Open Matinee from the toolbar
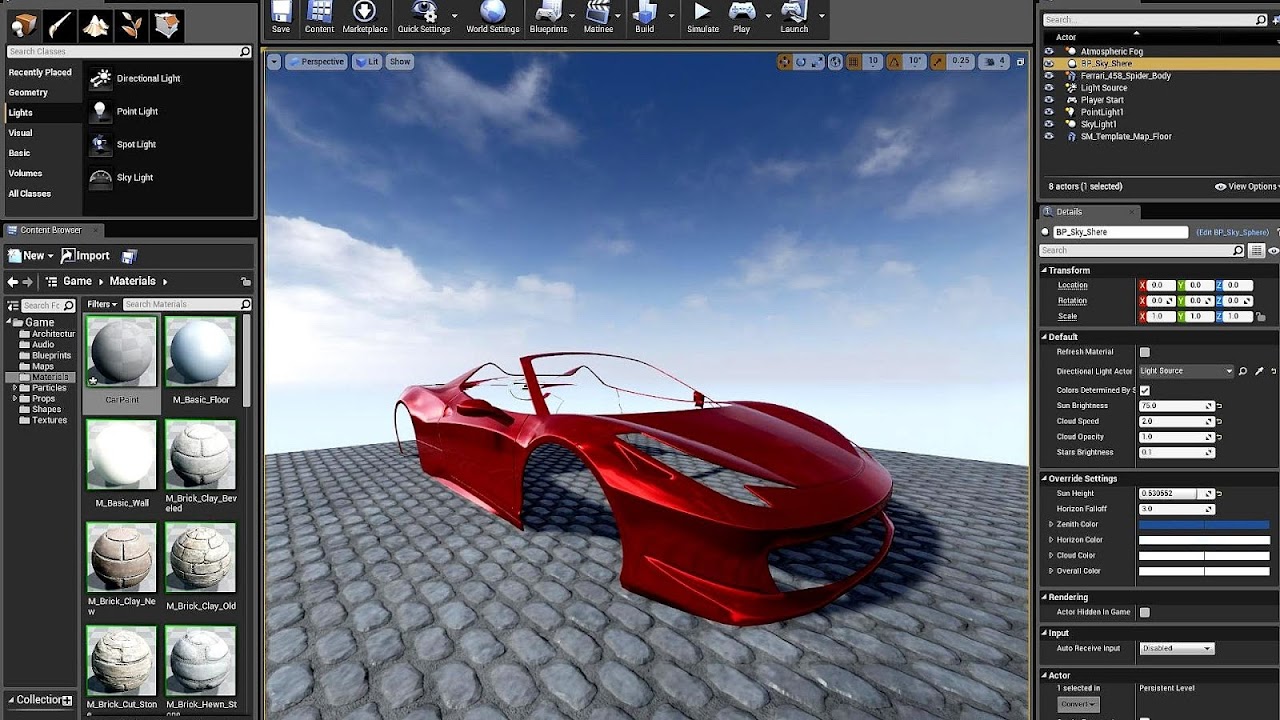This screenshot has width=1280, height=720. coord(598,14)
